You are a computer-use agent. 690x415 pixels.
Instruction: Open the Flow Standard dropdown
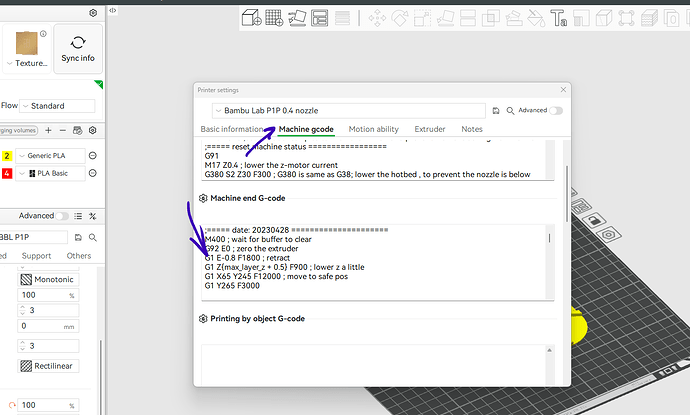(57, 106)
